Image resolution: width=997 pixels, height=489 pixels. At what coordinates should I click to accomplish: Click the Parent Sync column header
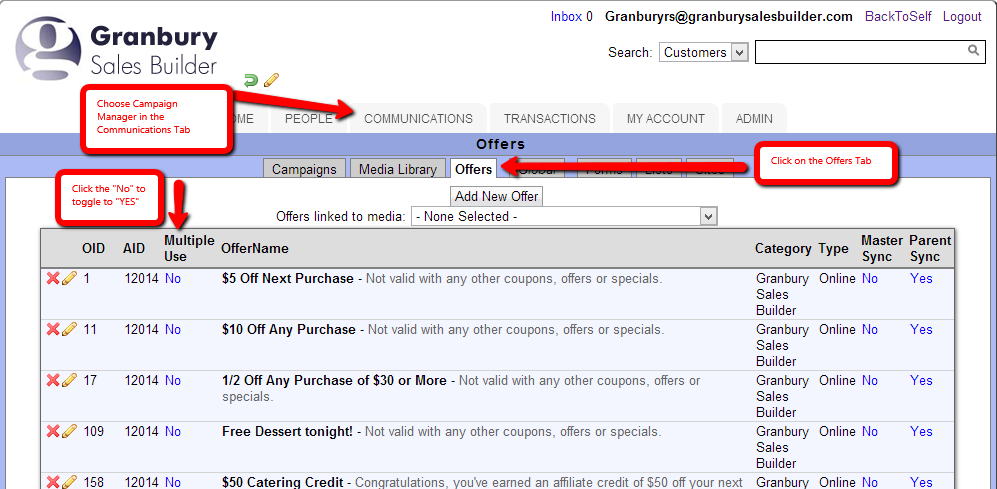[x=930, y=248]
